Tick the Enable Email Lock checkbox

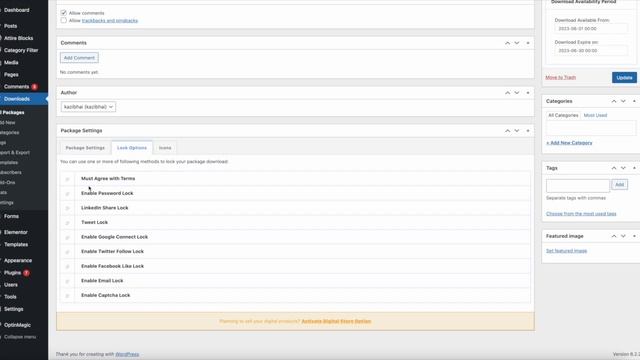pyautogui.click(x=67, y=281)
